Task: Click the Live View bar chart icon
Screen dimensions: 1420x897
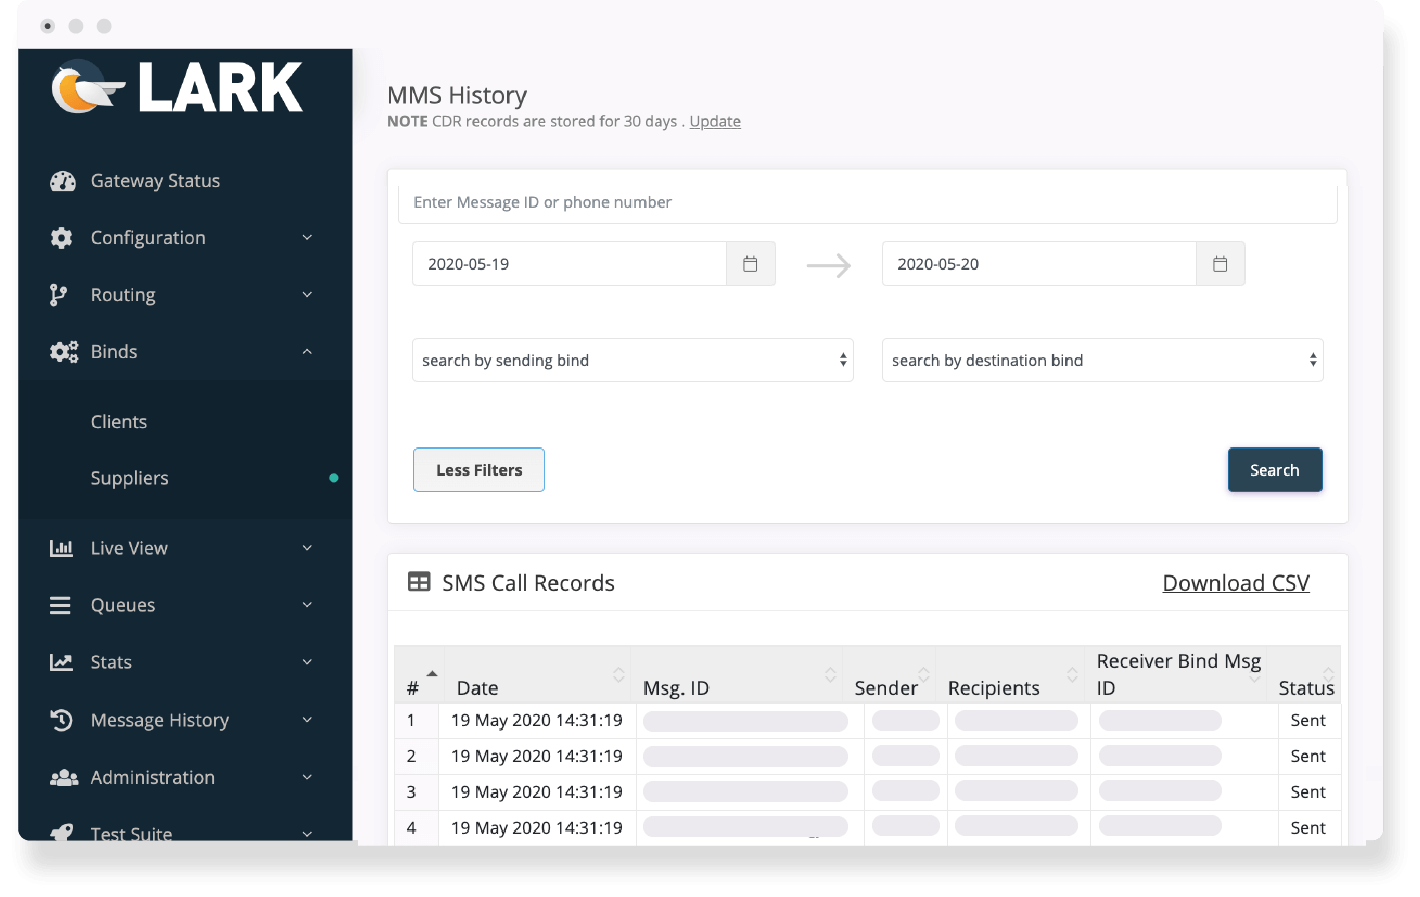Action: click(62, 548)
